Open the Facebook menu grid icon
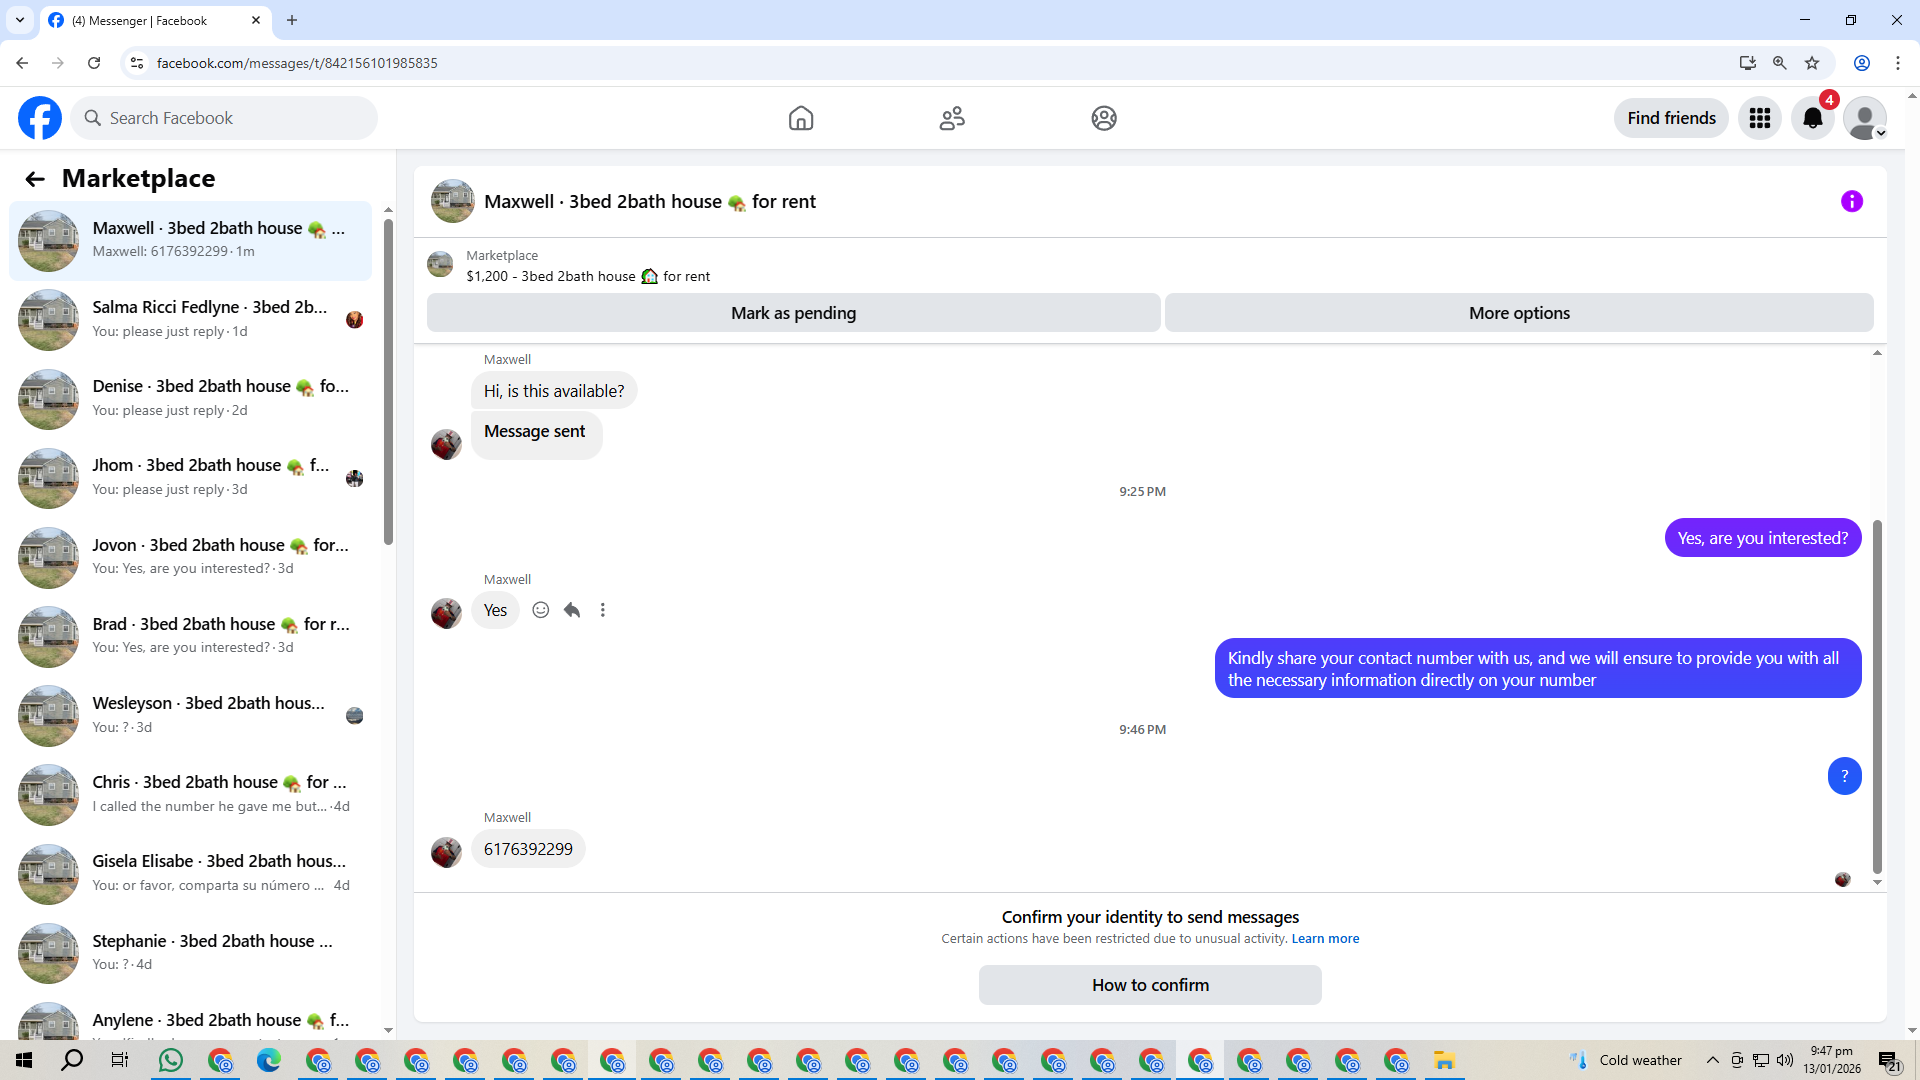Image resolution: width=1920 pixels, height=1080 pixels. 1760,118
